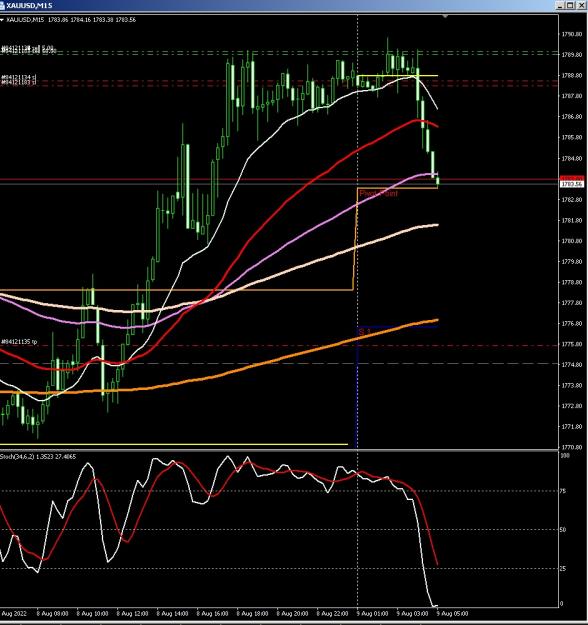
Task: Click the #84121134 sl order label
Action: coord(19,77)
